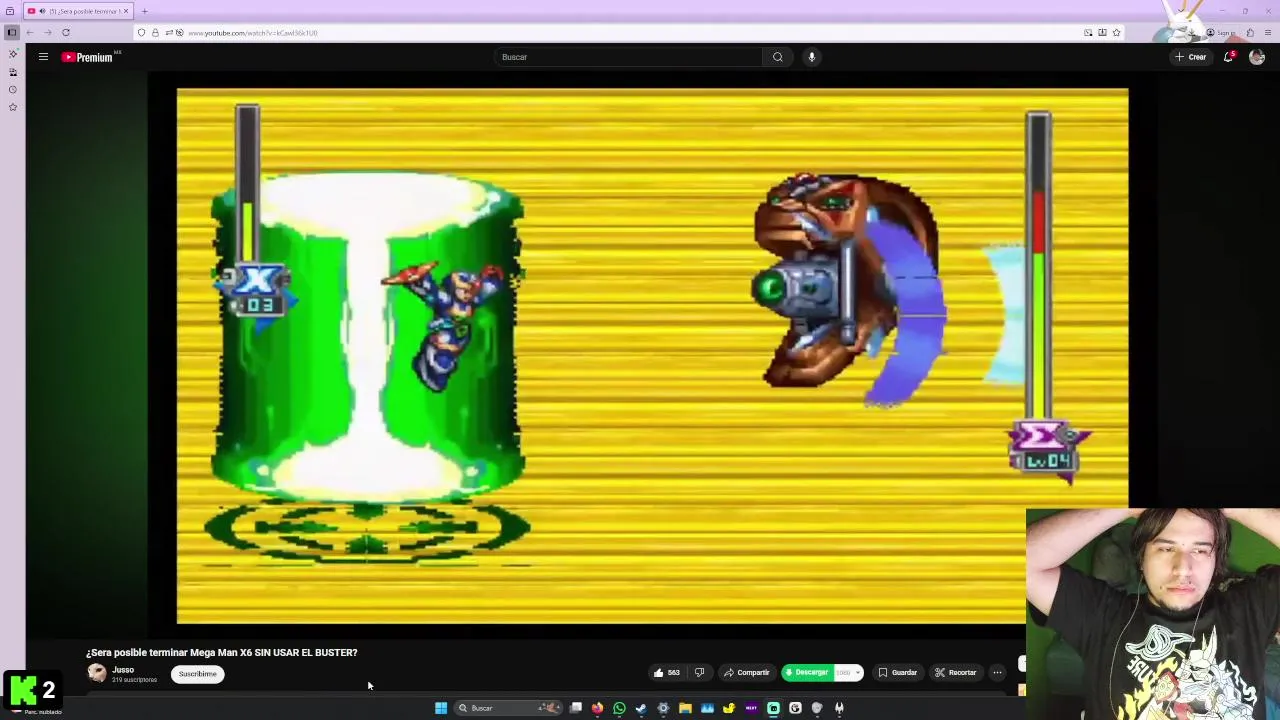Open Firefox from the taskbar
The width and height of the screenshot is (1280, 720).
(597, 708)
